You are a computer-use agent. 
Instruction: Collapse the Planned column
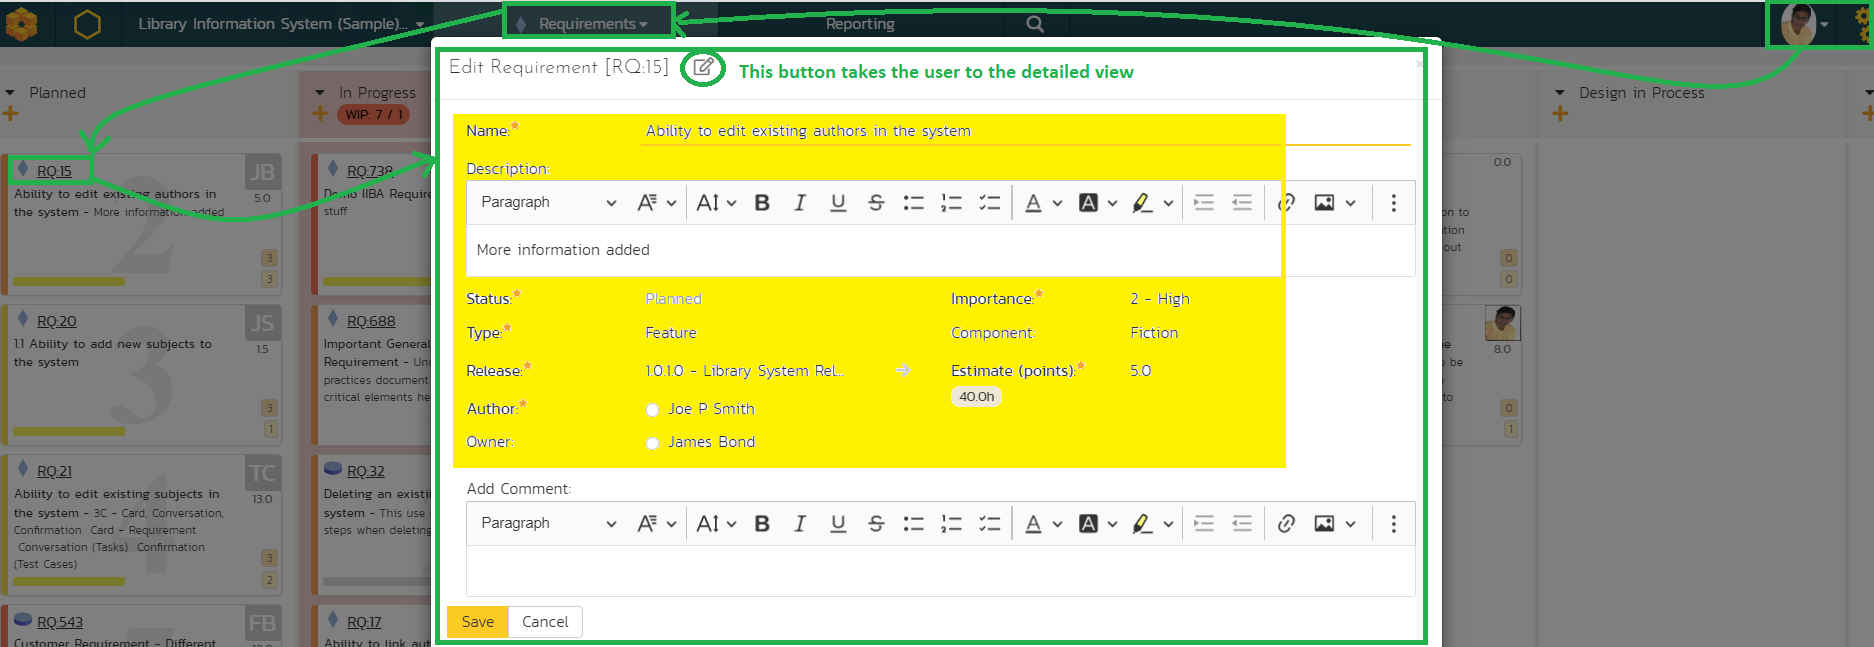[x=10, y=93]
